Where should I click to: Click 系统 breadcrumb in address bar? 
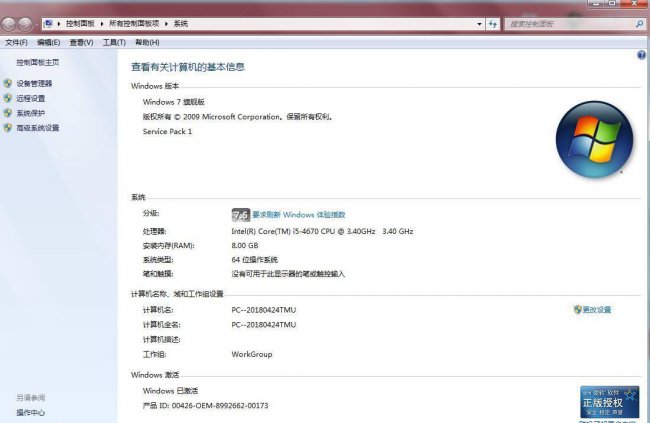point(181,24)
